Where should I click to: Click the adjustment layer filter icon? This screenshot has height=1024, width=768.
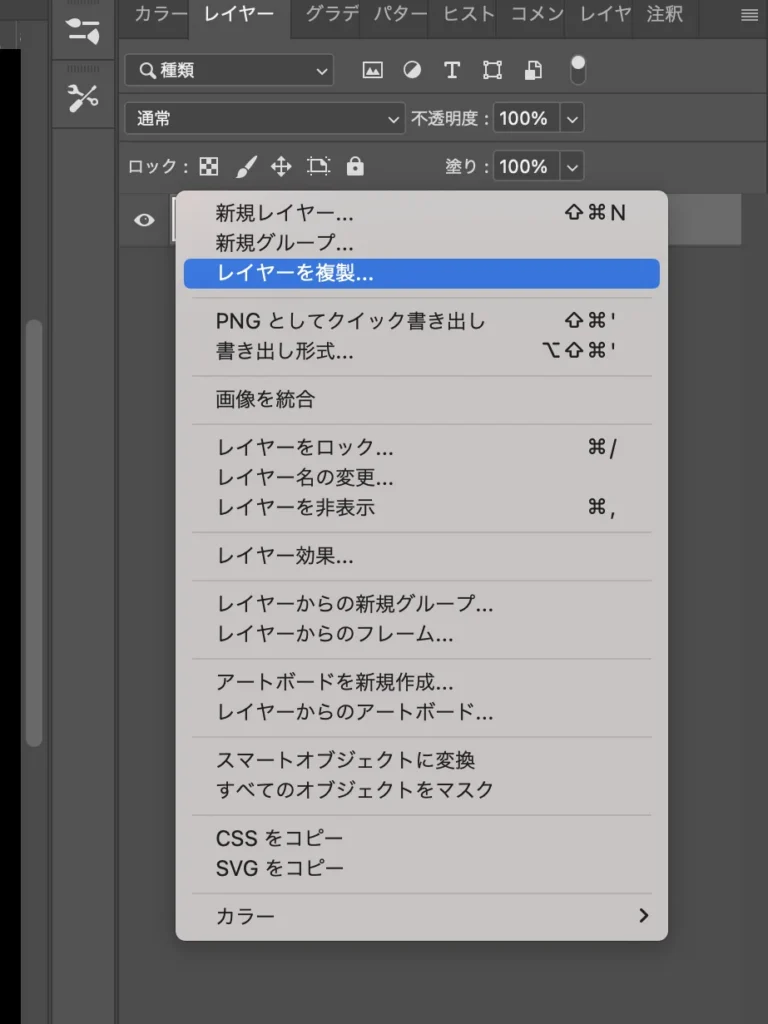[x=412, y=70]
